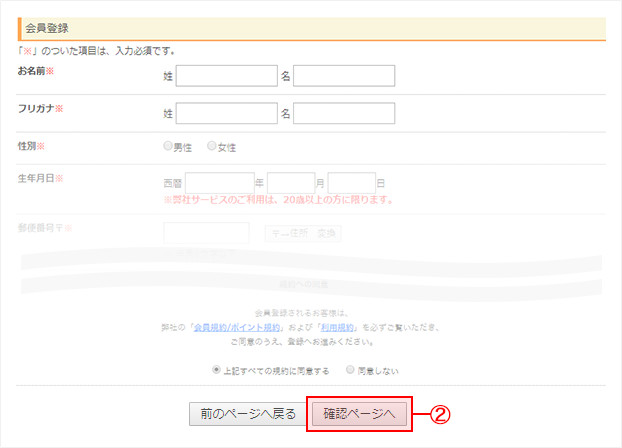The height and width of the screenshot is (448, 622).
Task: Click the 20歳以上 service restriction notice
Action: click(x=278, y=200)
